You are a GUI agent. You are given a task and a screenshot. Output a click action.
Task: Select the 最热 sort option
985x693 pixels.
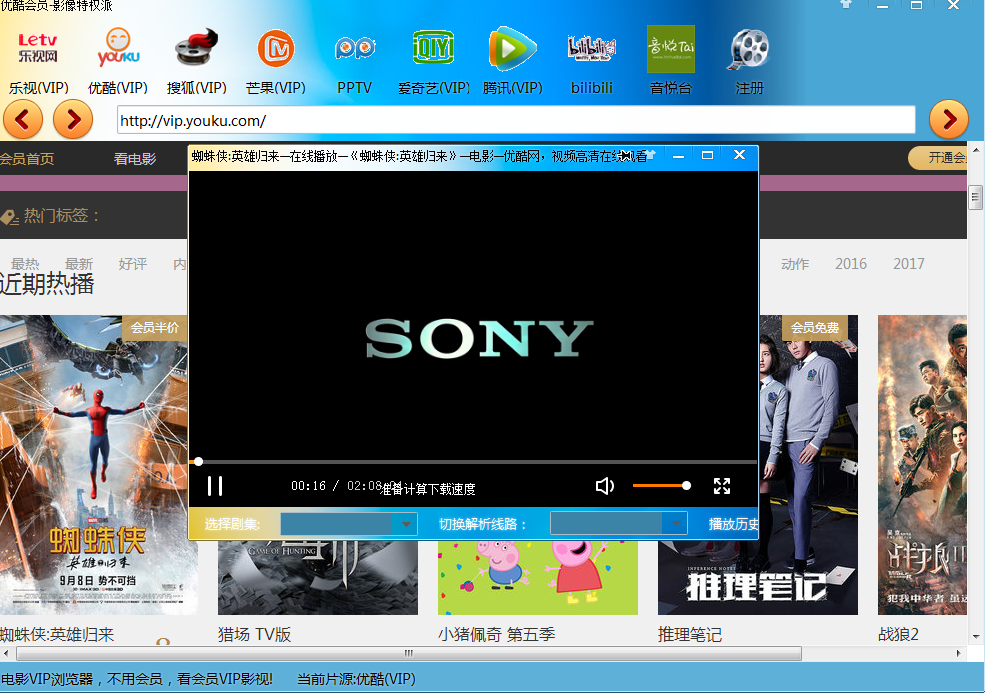[x=25, y=264]
